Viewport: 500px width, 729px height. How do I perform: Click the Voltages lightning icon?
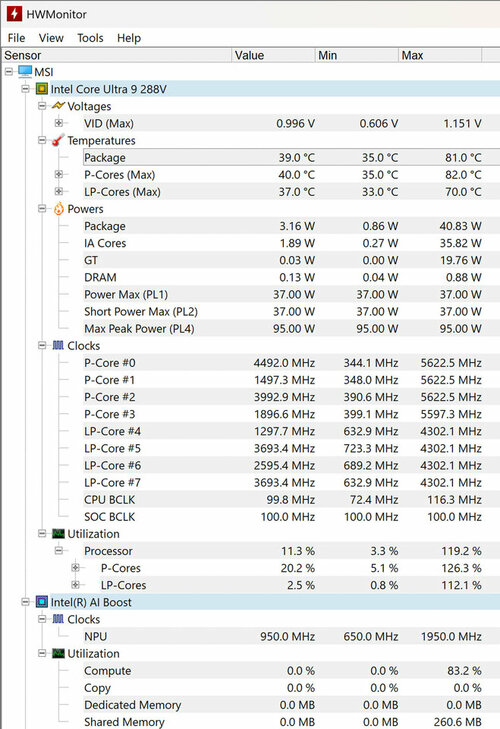coord(58,106)
